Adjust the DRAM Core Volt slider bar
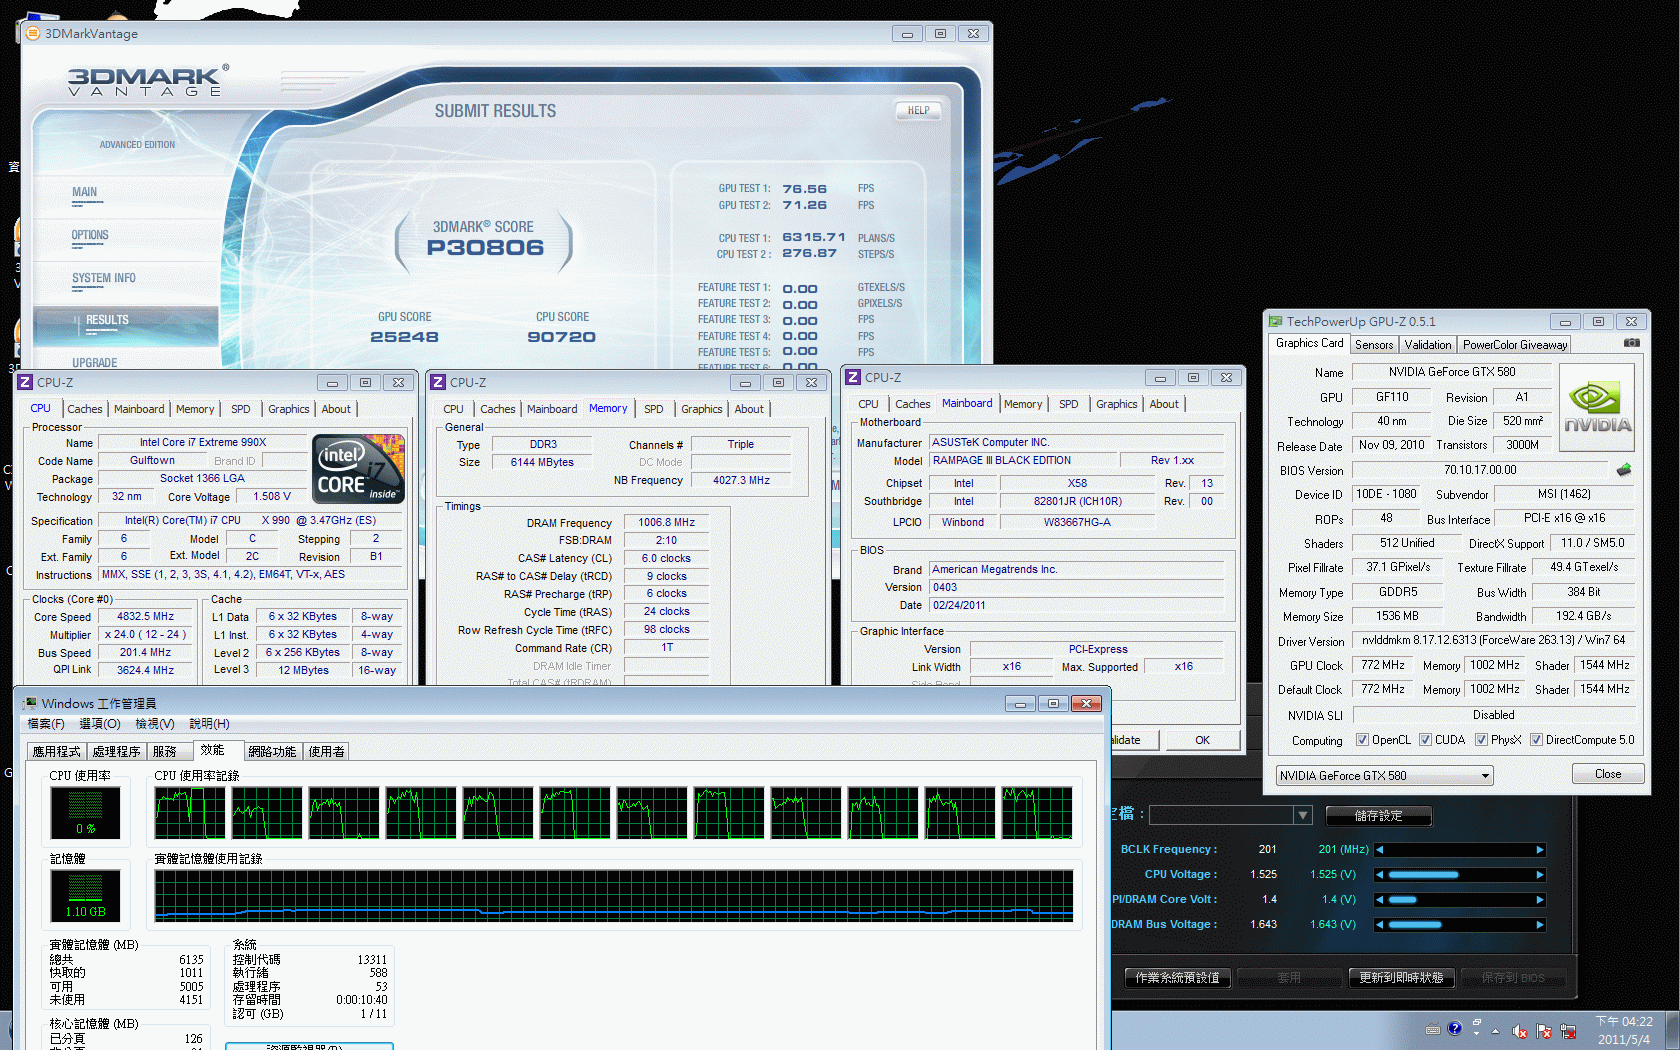 pyautogui.click(x=1459, y=900)
